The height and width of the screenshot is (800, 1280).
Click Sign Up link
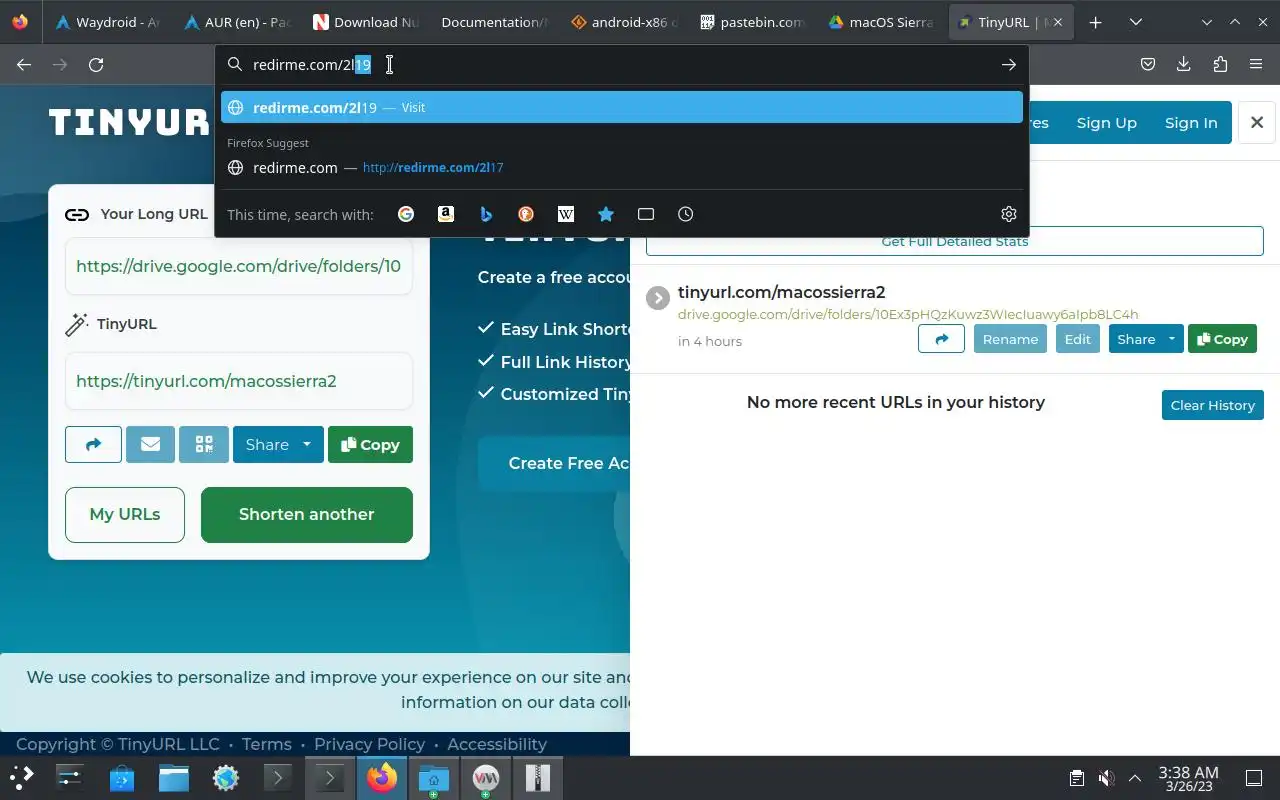click(x=1106, y=122)
